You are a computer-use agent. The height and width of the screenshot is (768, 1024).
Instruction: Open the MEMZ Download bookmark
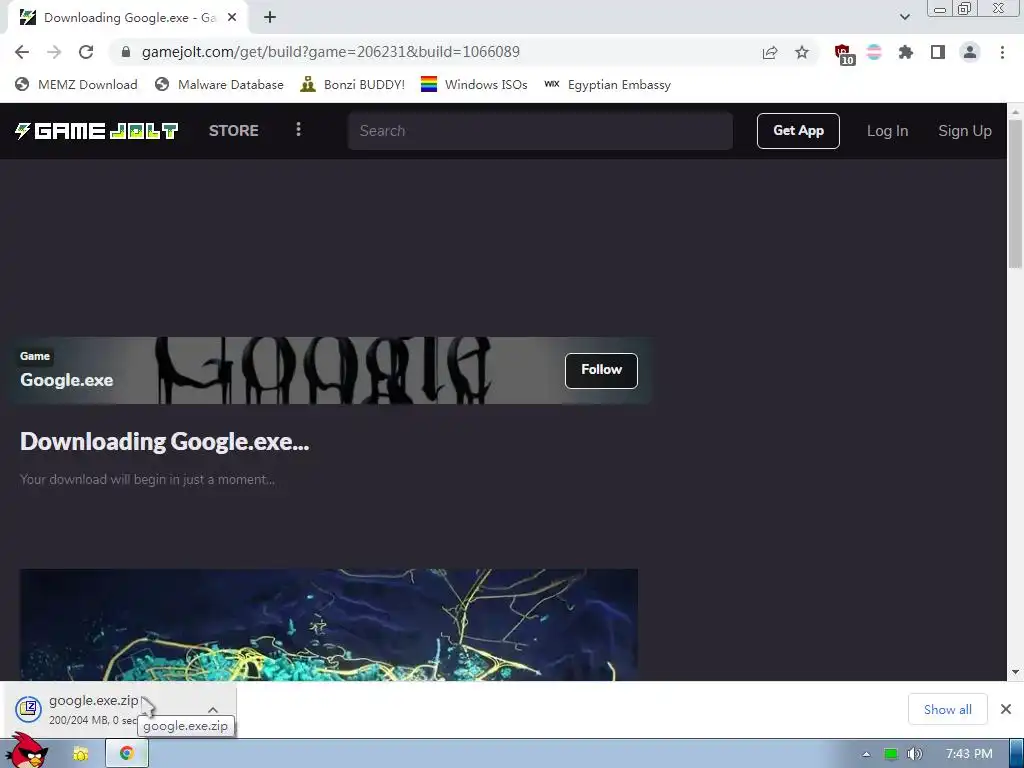coord(76,85)
